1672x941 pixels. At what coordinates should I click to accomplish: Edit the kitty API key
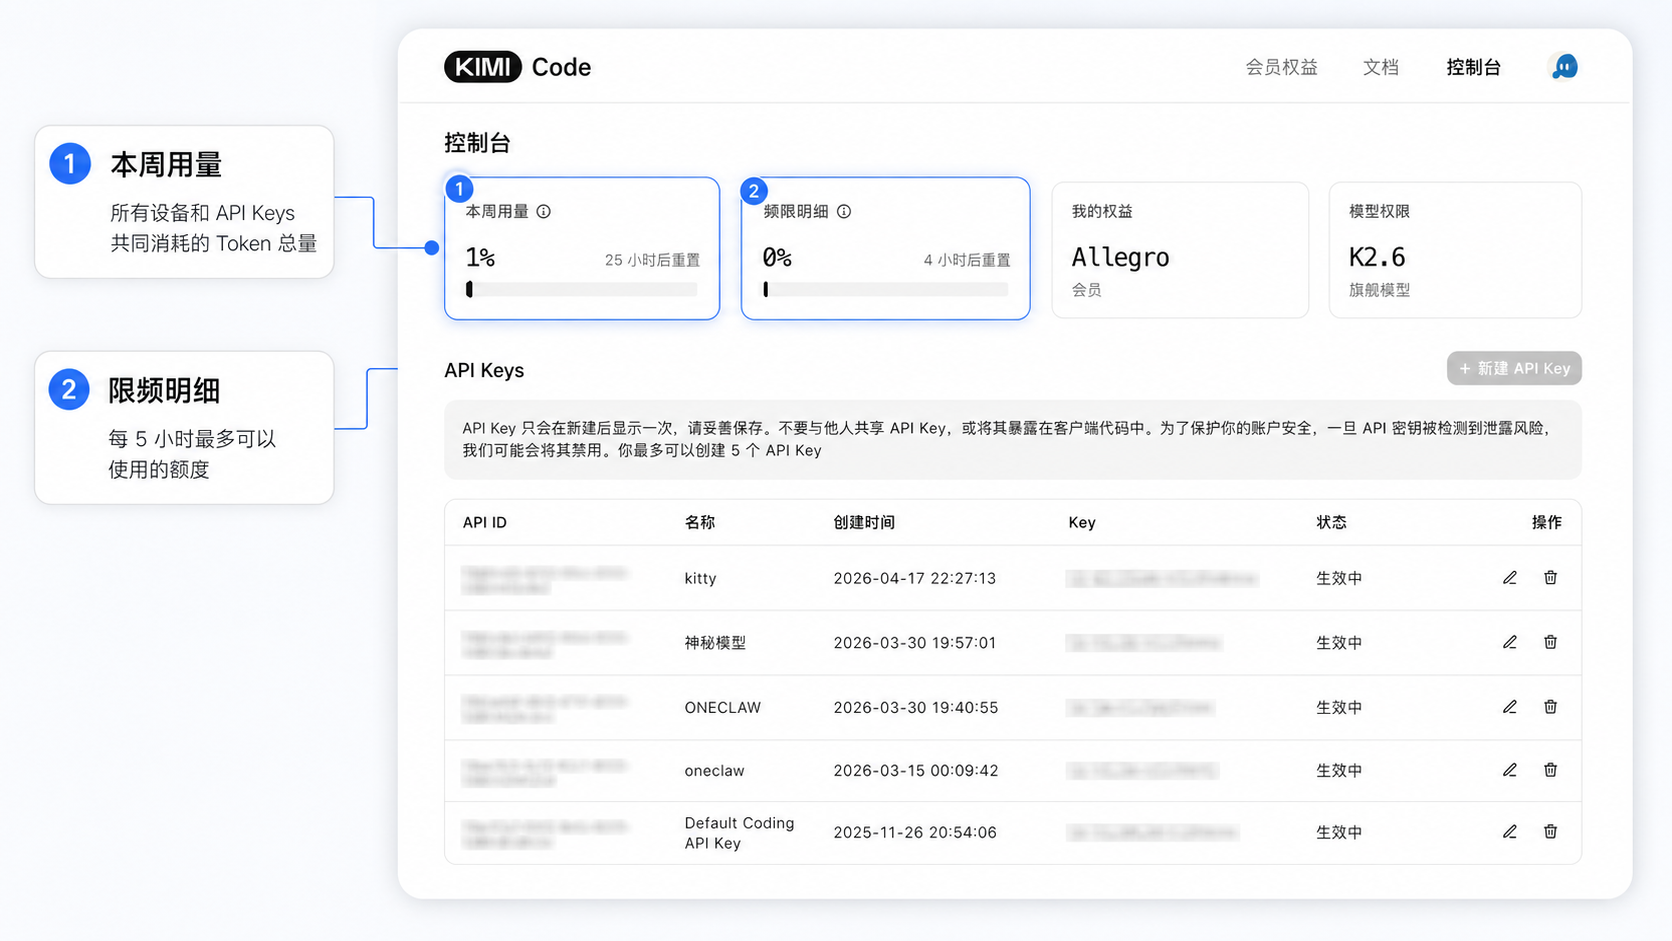pos(1510,578)
